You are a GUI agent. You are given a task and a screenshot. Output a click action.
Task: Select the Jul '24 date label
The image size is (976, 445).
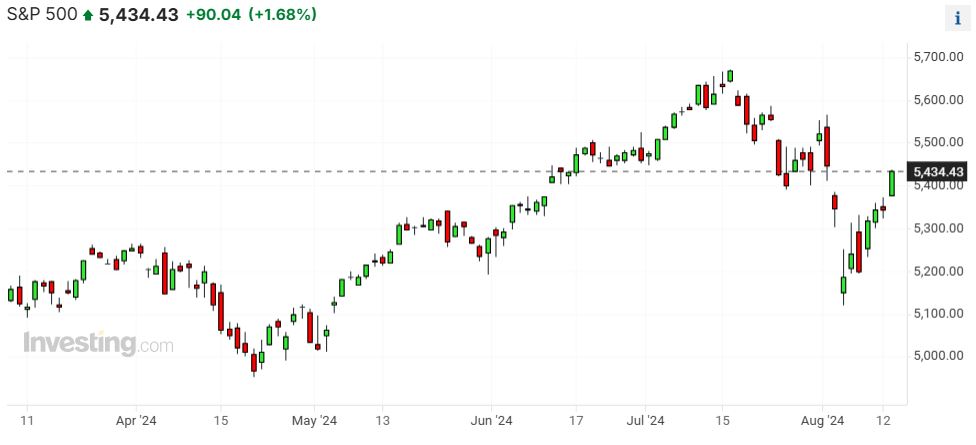coord(649,421)
